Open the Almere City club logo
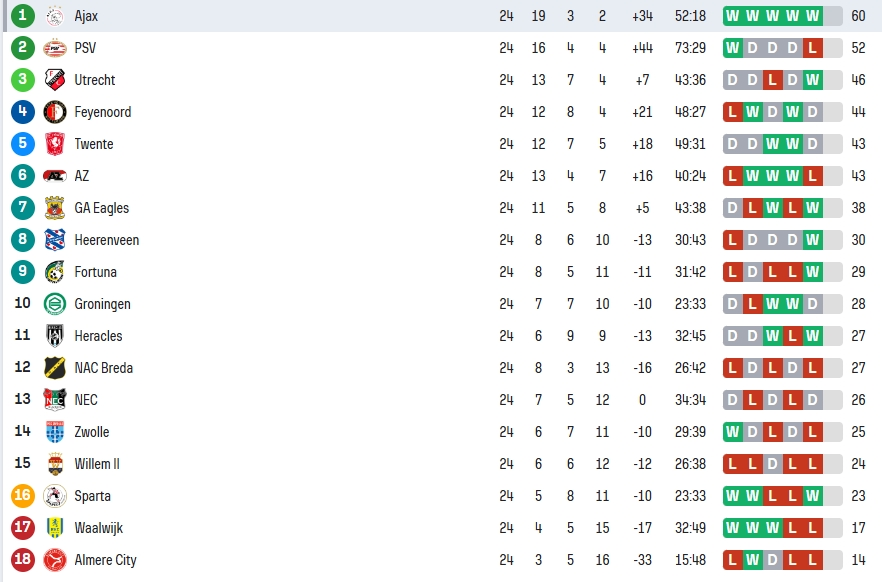The image size is (882, 582). pyautogui.click(x=55, y=560)
